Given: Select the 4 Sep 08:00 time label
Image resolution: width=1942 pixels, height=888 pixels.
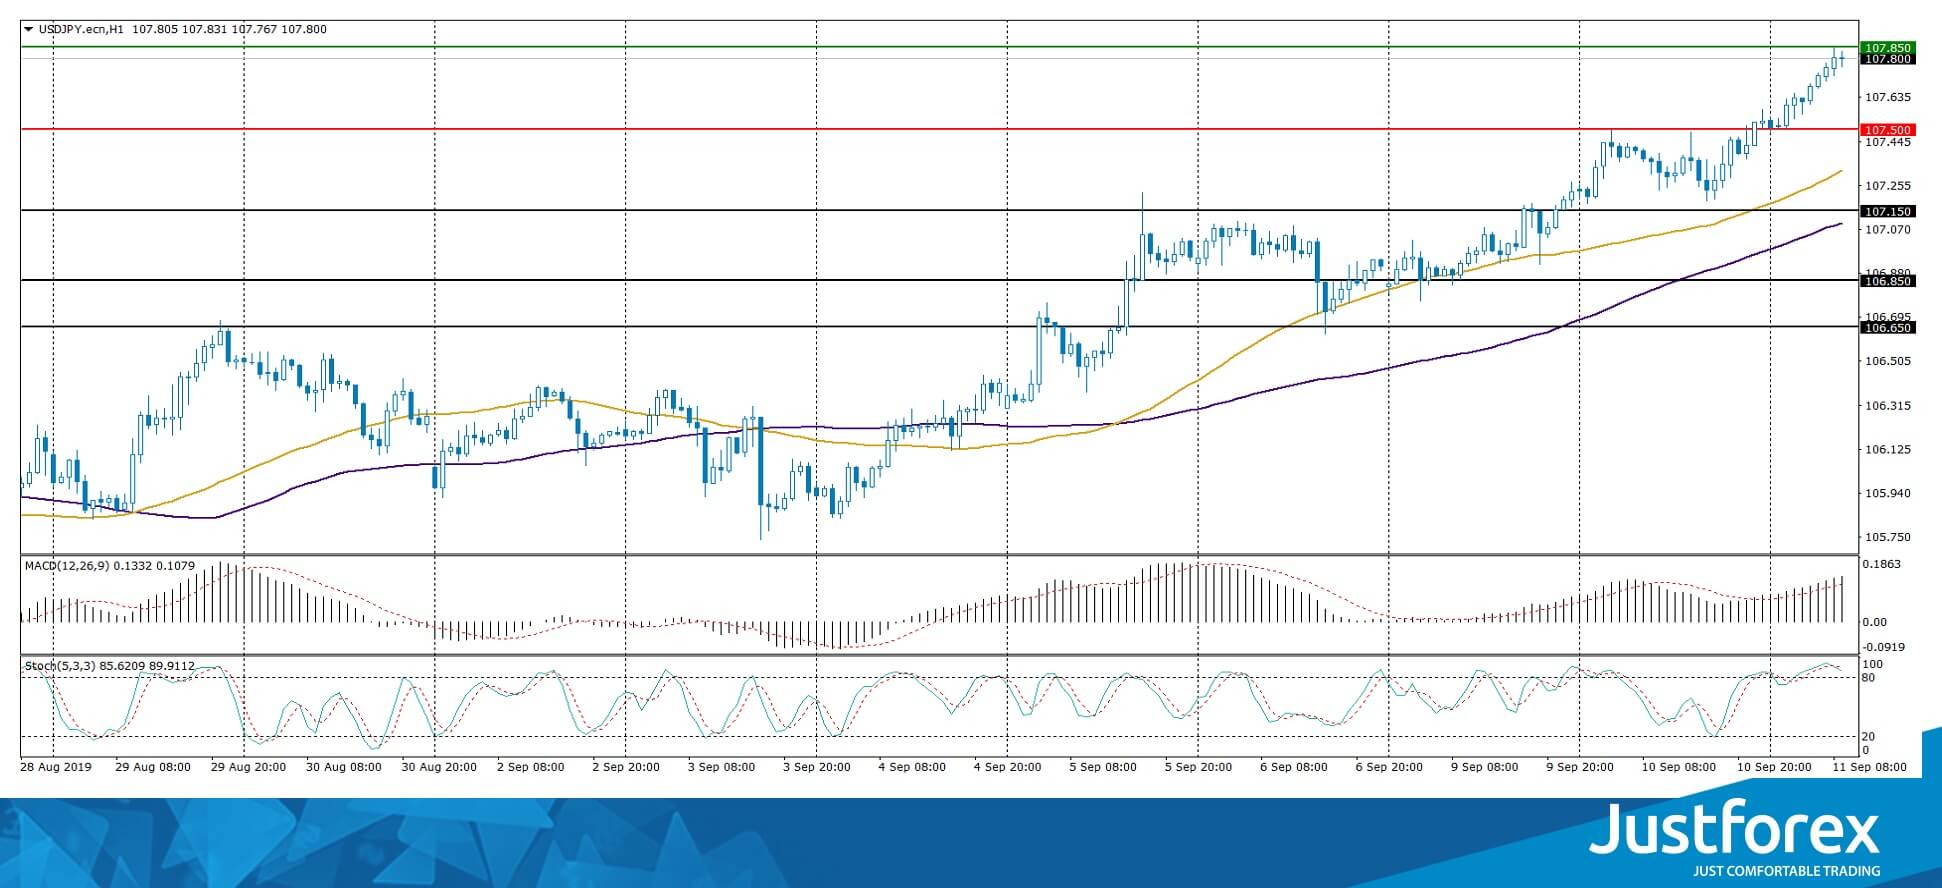Looking at the screenshot, I should click(x=912, y=767).
